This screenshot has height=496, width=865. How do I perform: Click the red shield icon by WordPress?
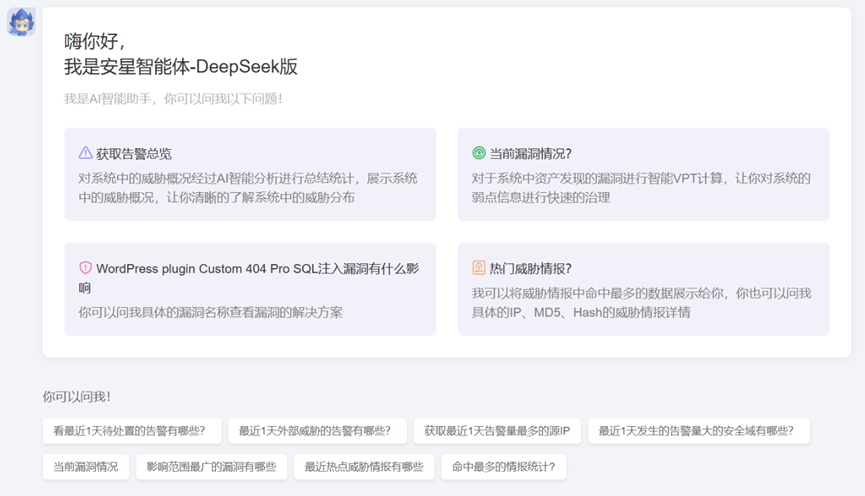pos(85,269)
